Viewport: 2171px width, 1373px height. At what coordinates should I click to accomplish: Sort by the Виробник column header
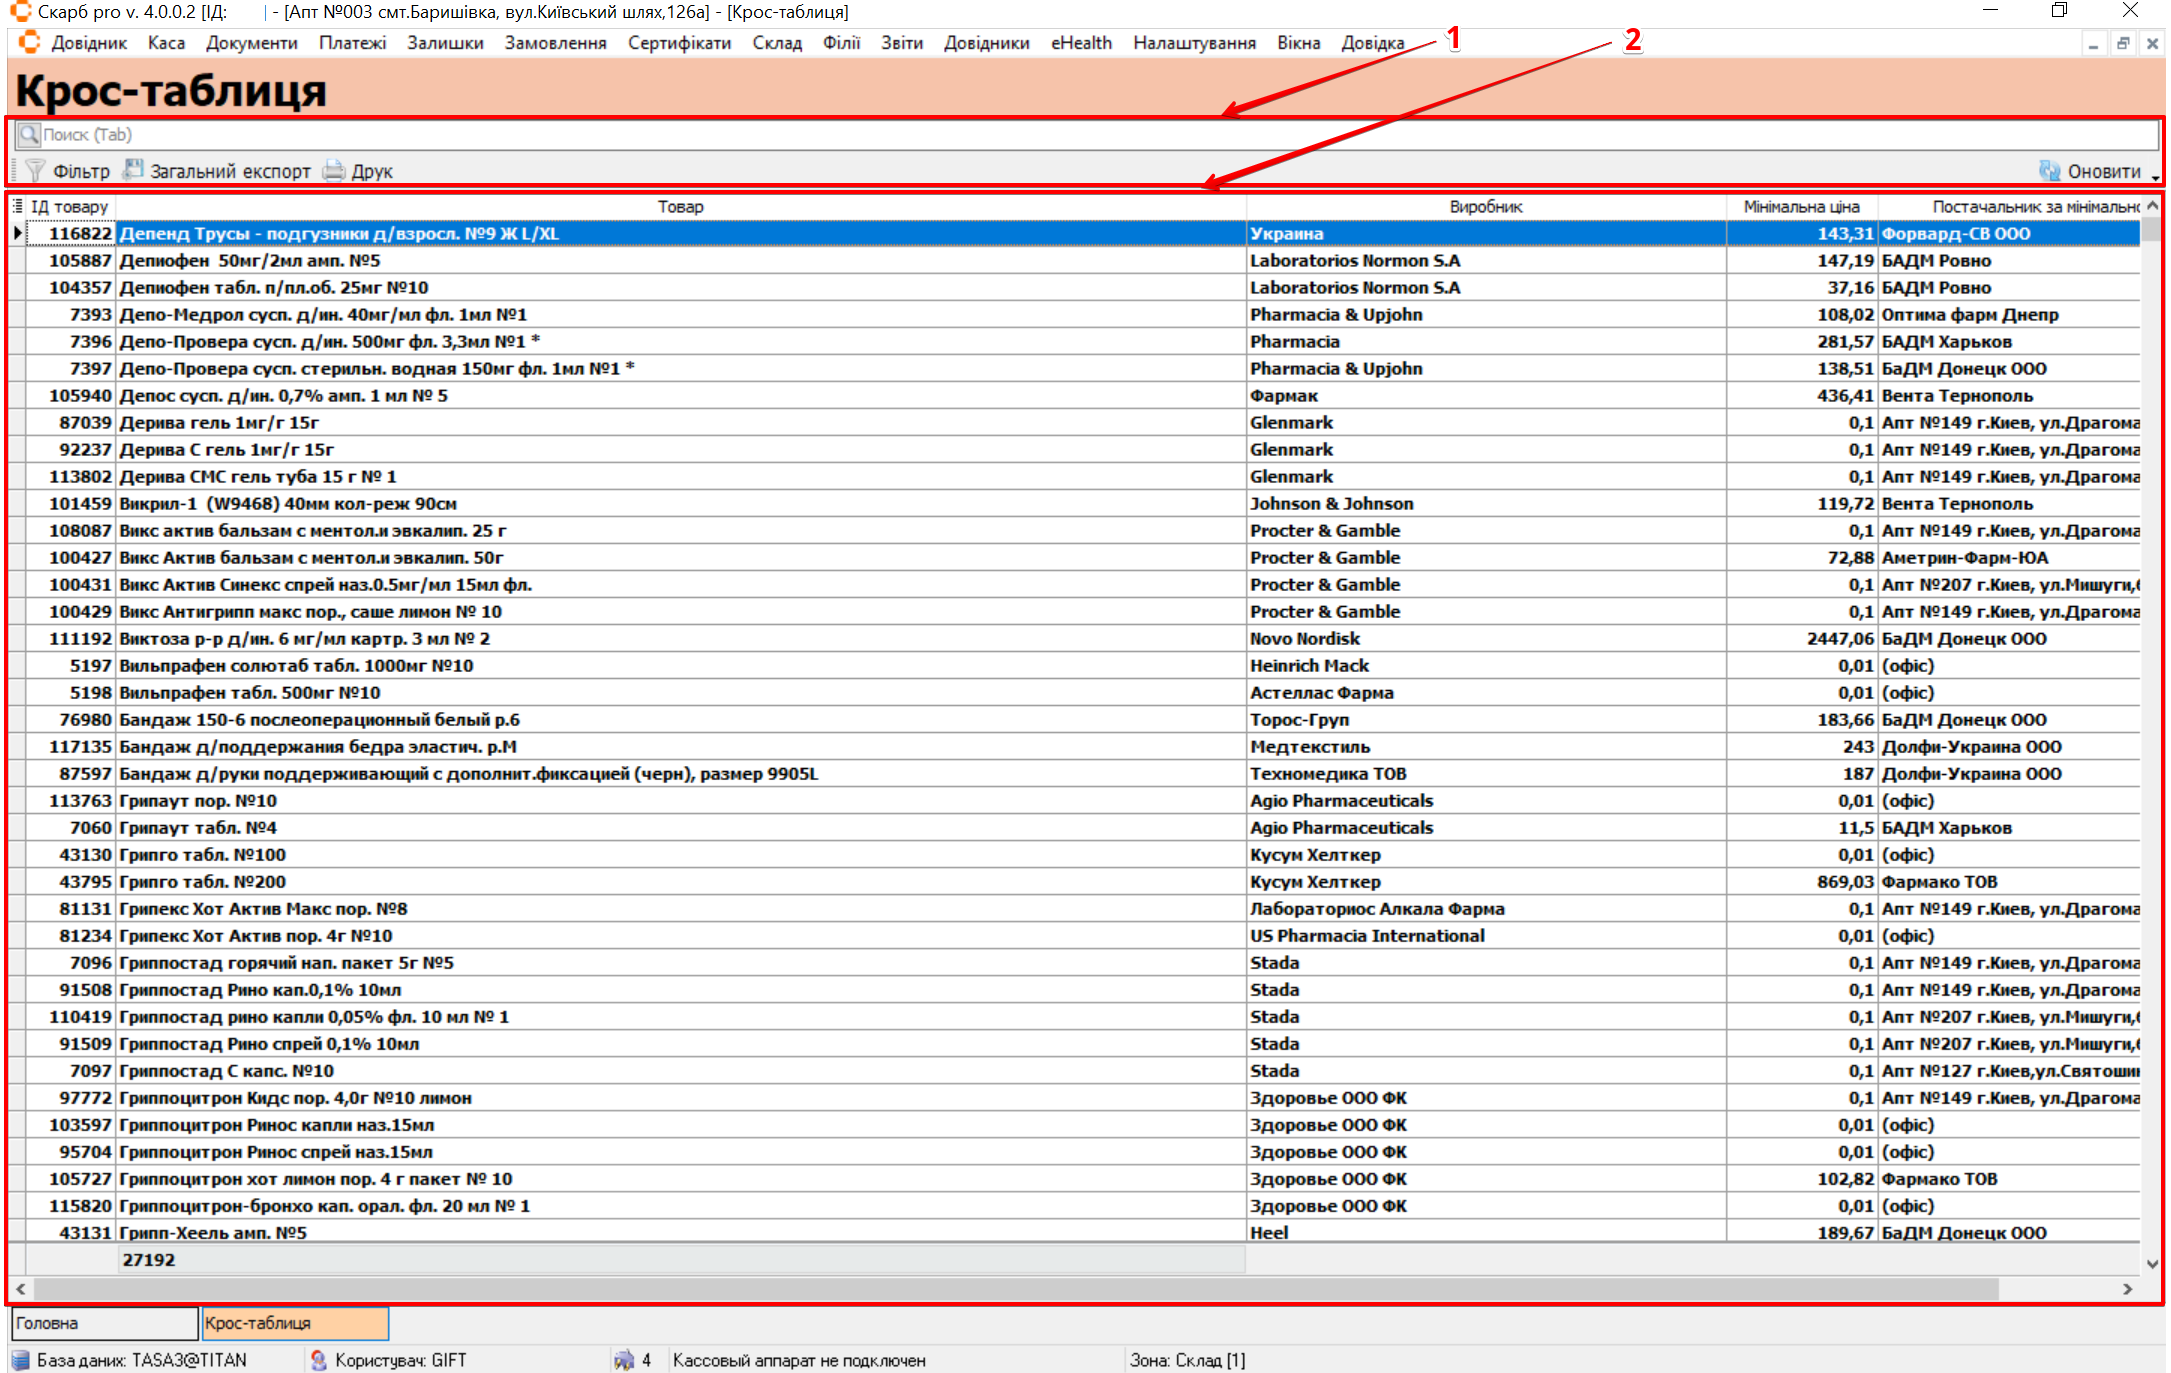[x=1485, y=206]
